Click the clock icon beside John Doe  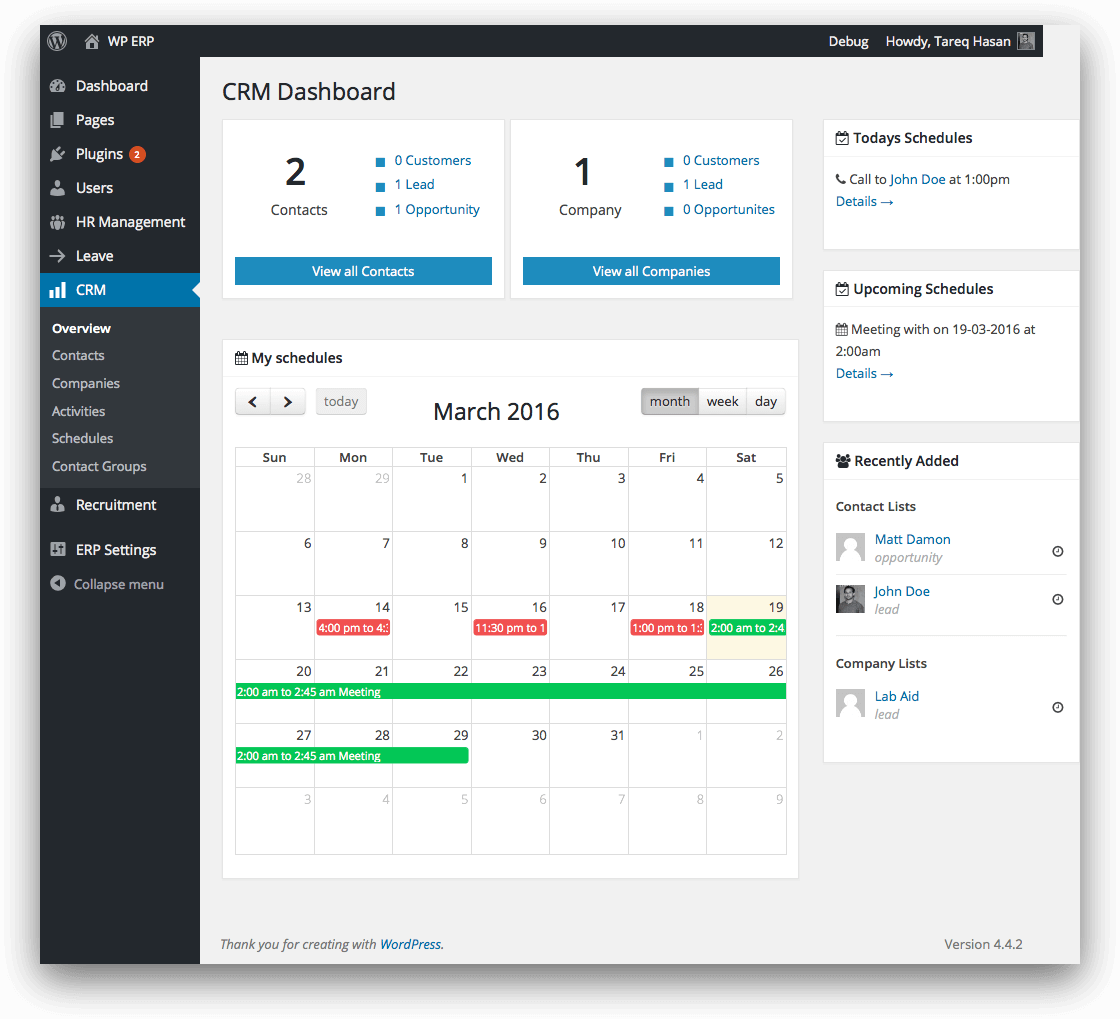click(x=1058, y=599)
